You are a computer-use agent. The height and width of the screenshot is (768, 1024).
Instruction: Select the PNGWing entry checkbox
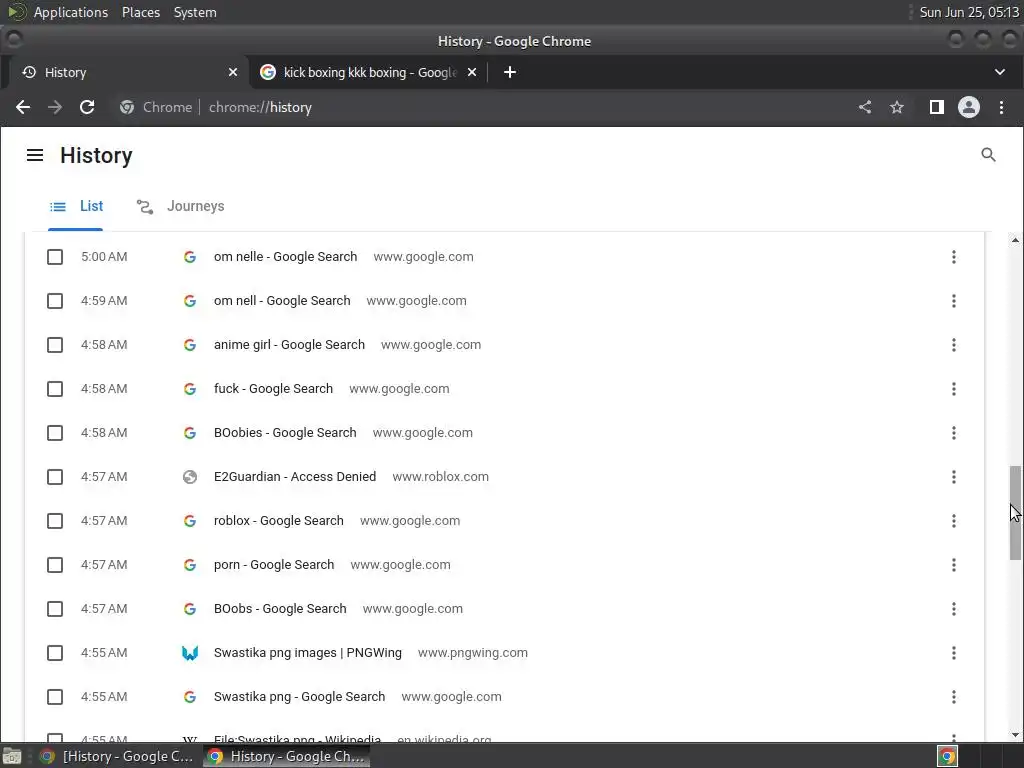[55, 652]
